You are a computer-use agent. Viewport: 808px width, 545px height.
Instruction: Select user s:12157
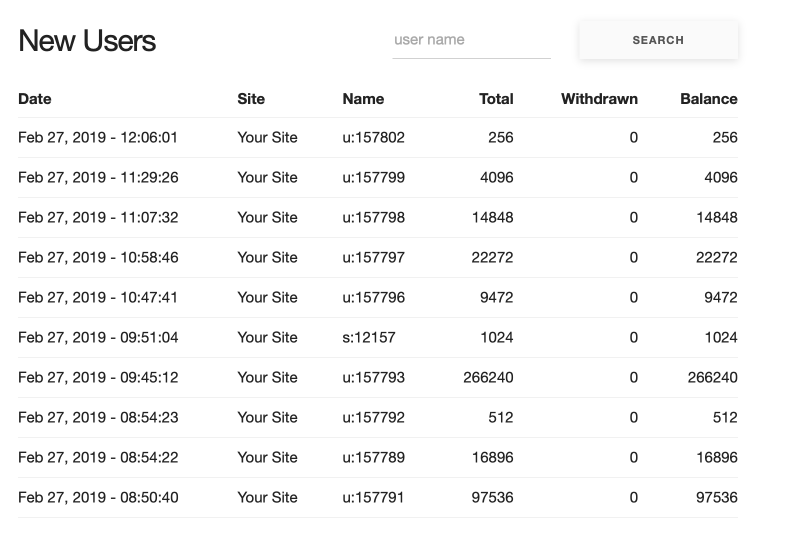click(369, 337)
